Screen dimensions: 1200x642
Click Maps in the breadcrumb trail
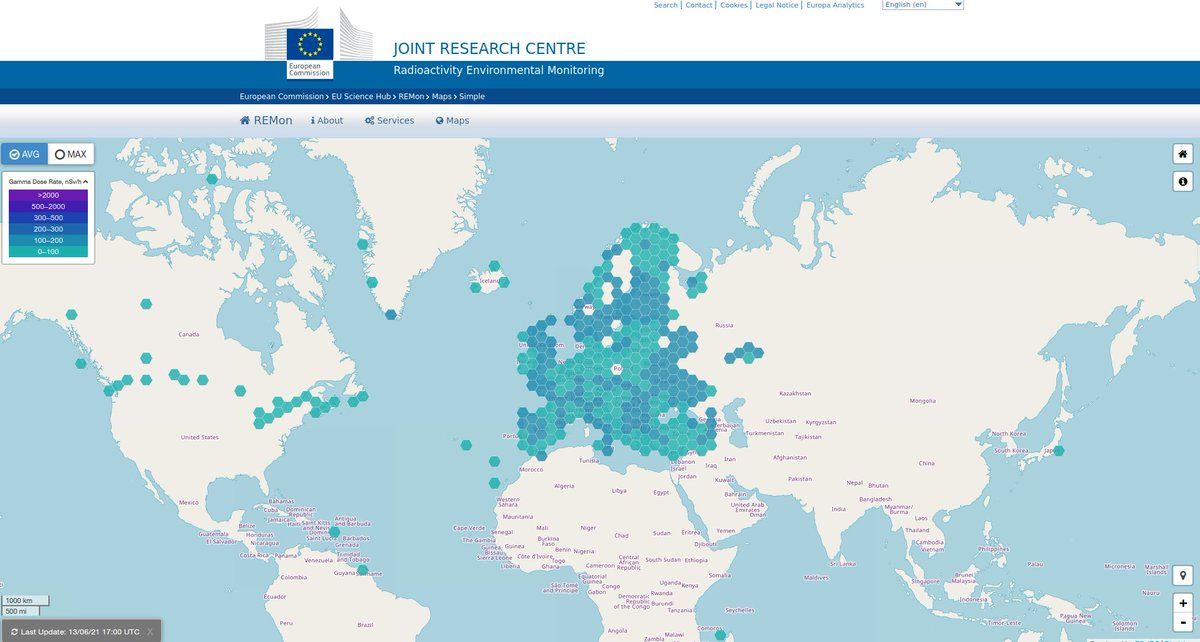[442, 96]
